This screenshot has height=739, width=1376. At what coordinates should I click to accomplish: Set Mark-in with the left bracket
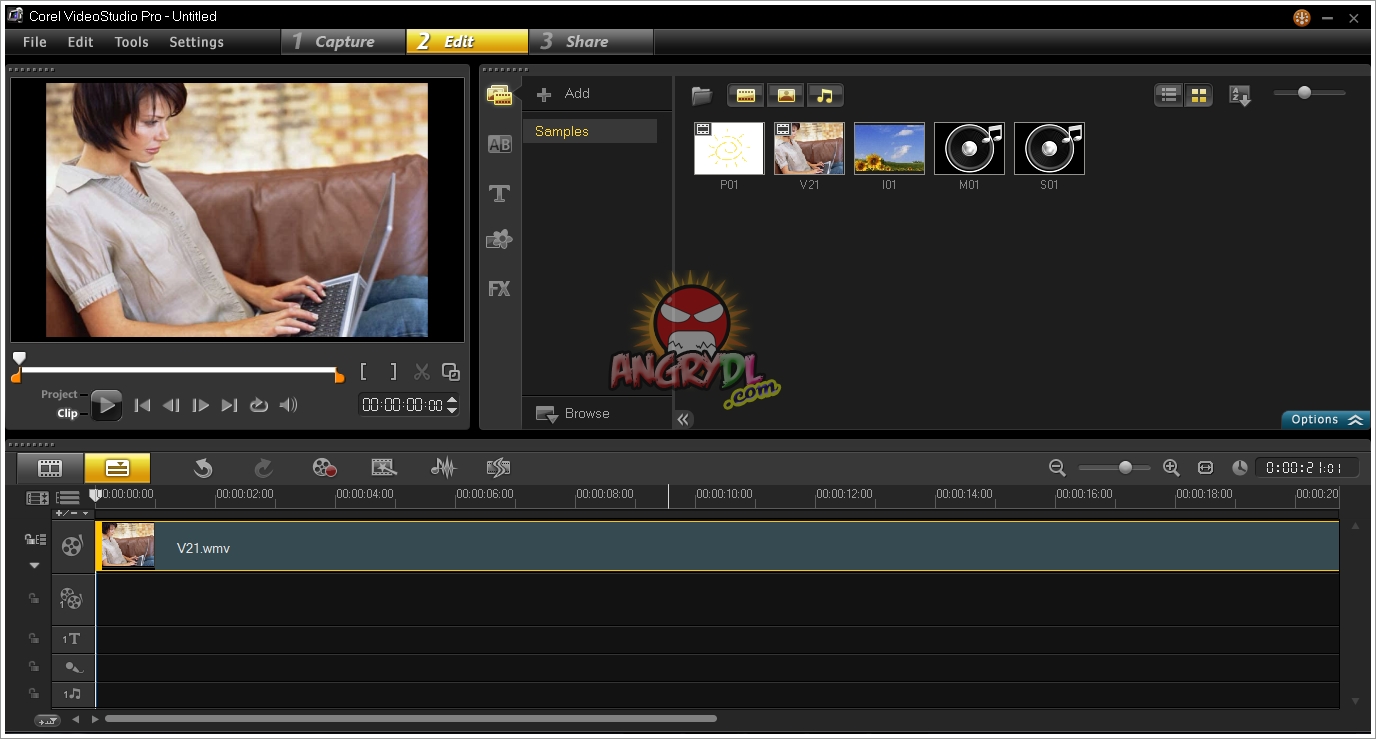[x=364, y=372]
